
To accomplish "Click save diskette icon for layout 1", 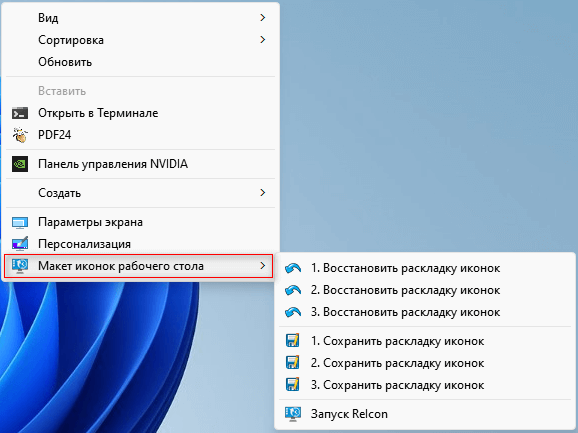I will (293, 341).
